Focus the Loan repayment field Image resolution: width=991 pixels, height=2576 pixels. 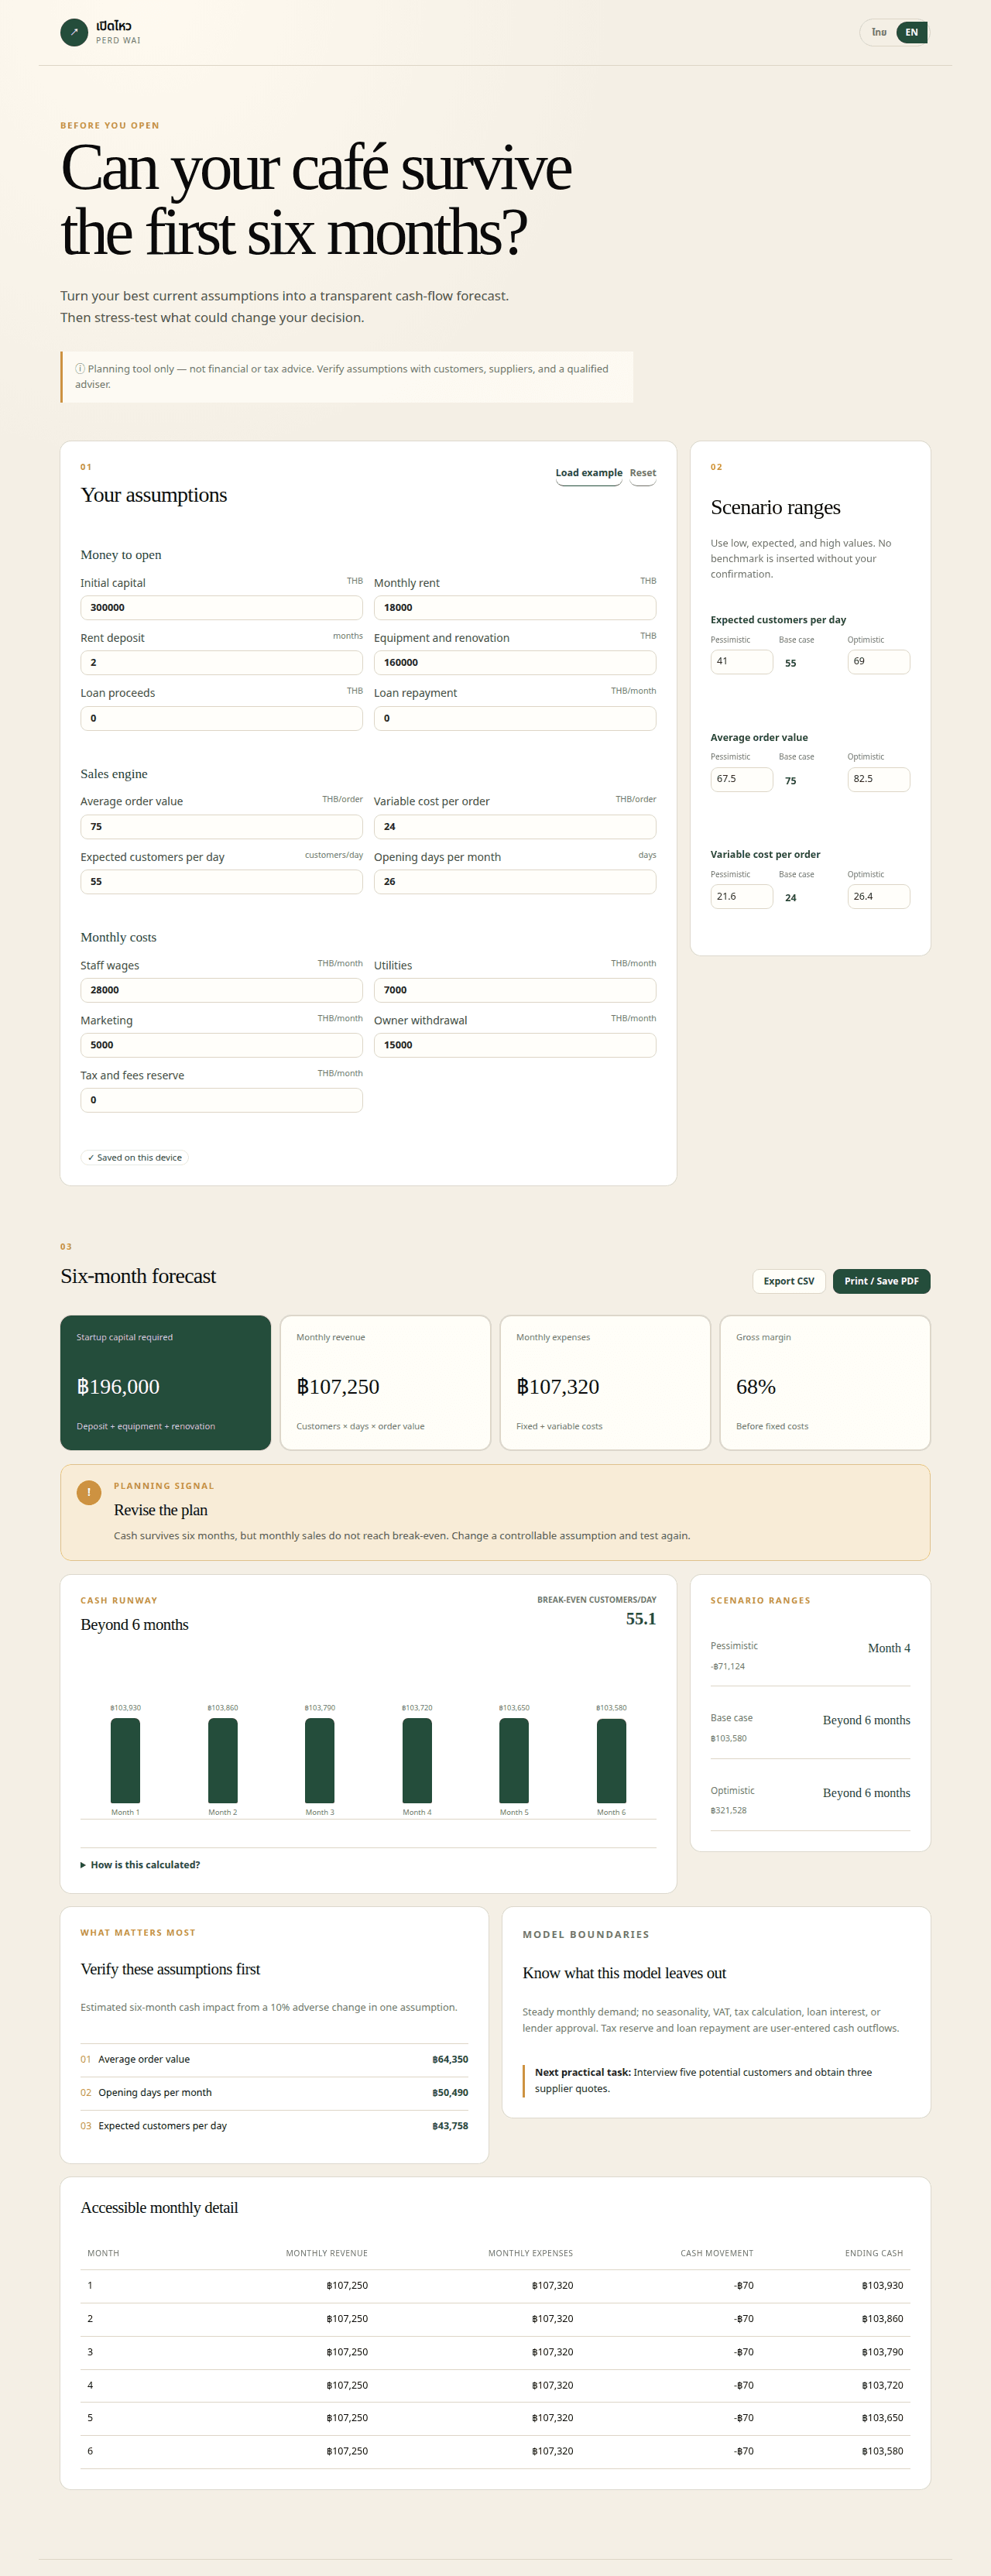coord(515,718)
